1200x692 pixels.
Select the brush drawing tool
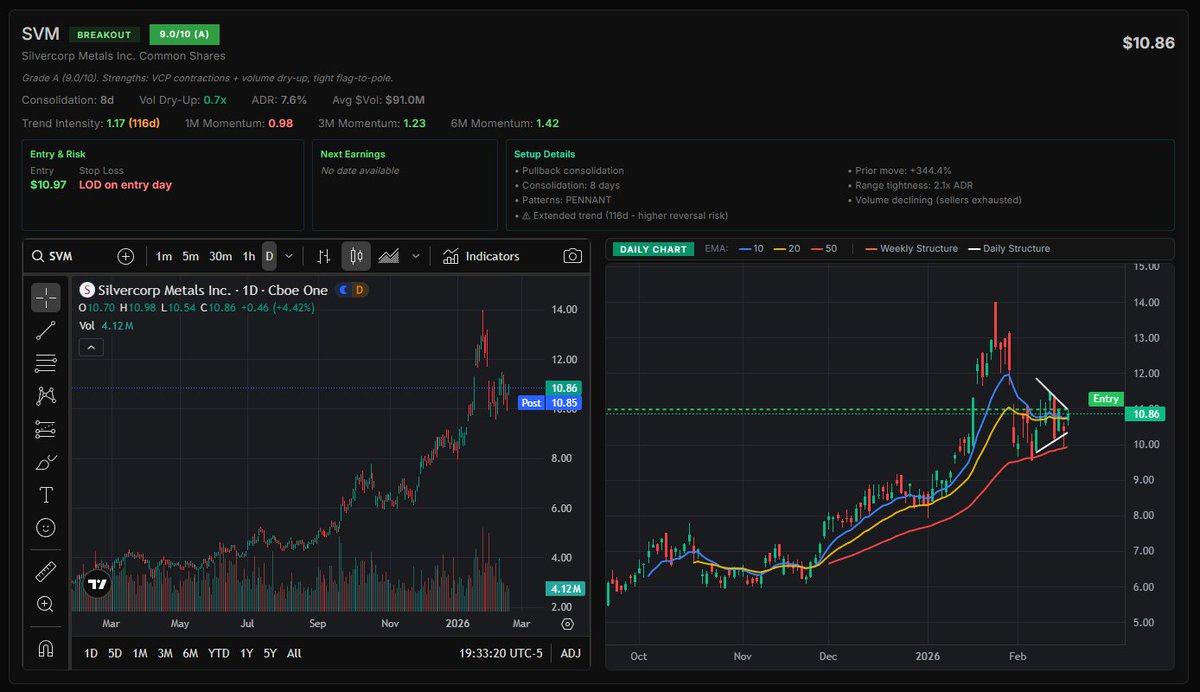tap(46, 462)
